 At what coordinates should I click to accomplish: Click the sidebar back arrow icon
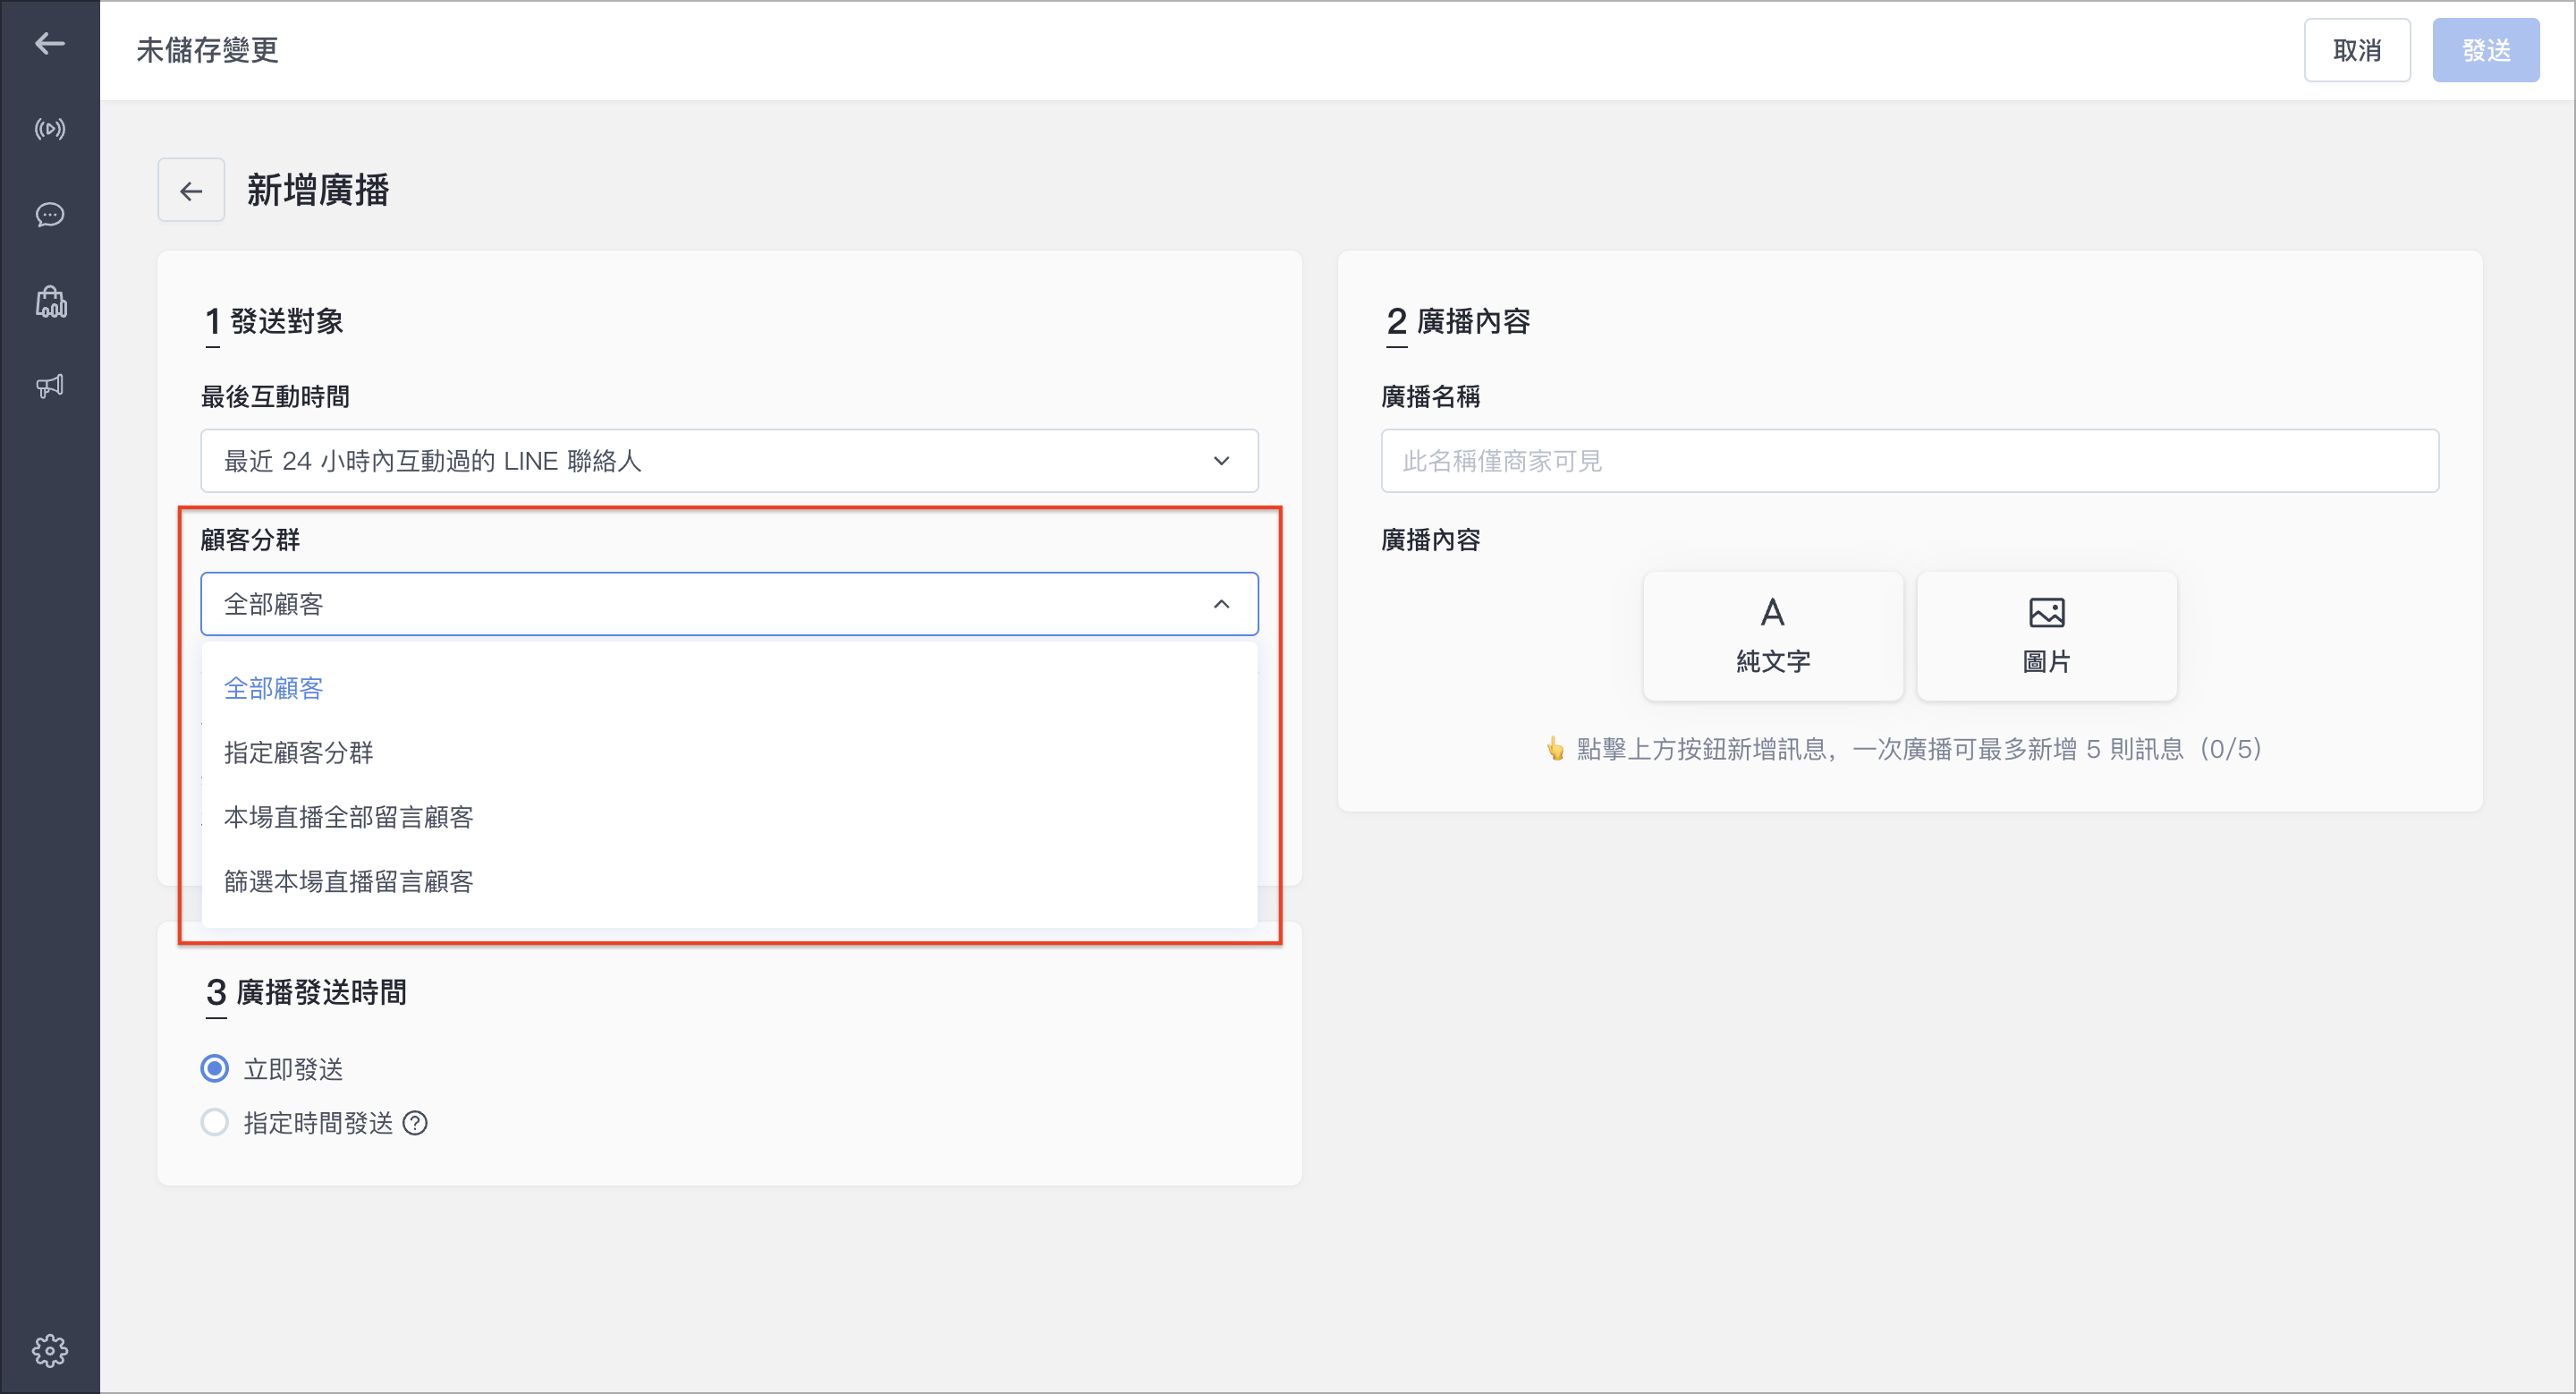tap(50, 43)
